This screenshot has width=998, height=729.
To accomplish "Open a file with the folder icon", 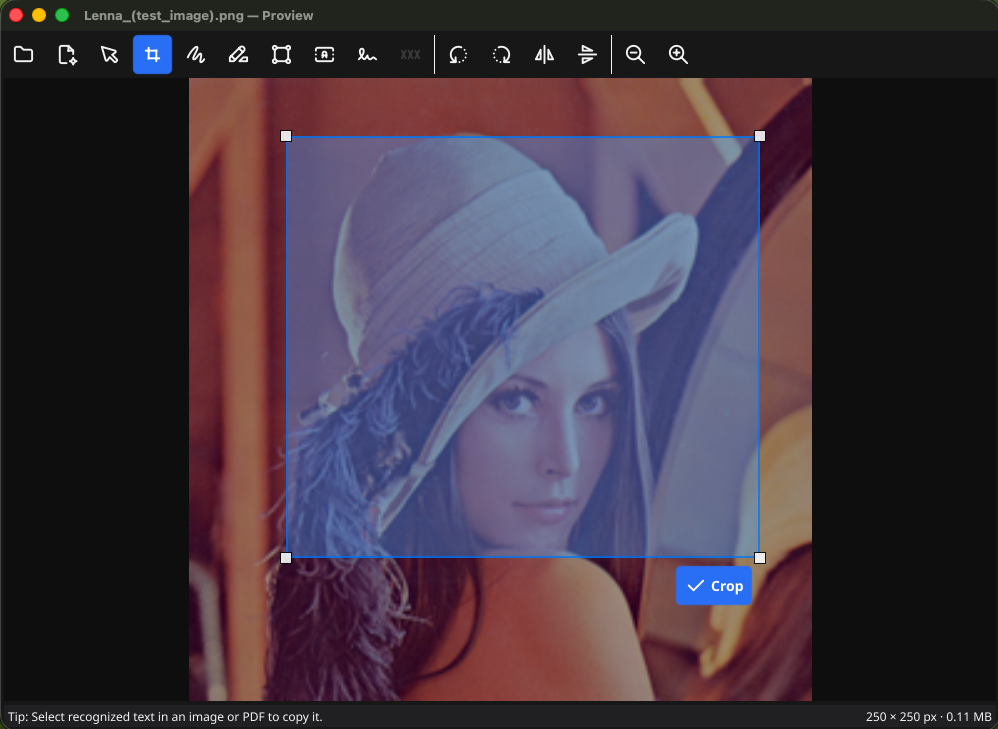I will coord(24,55).
